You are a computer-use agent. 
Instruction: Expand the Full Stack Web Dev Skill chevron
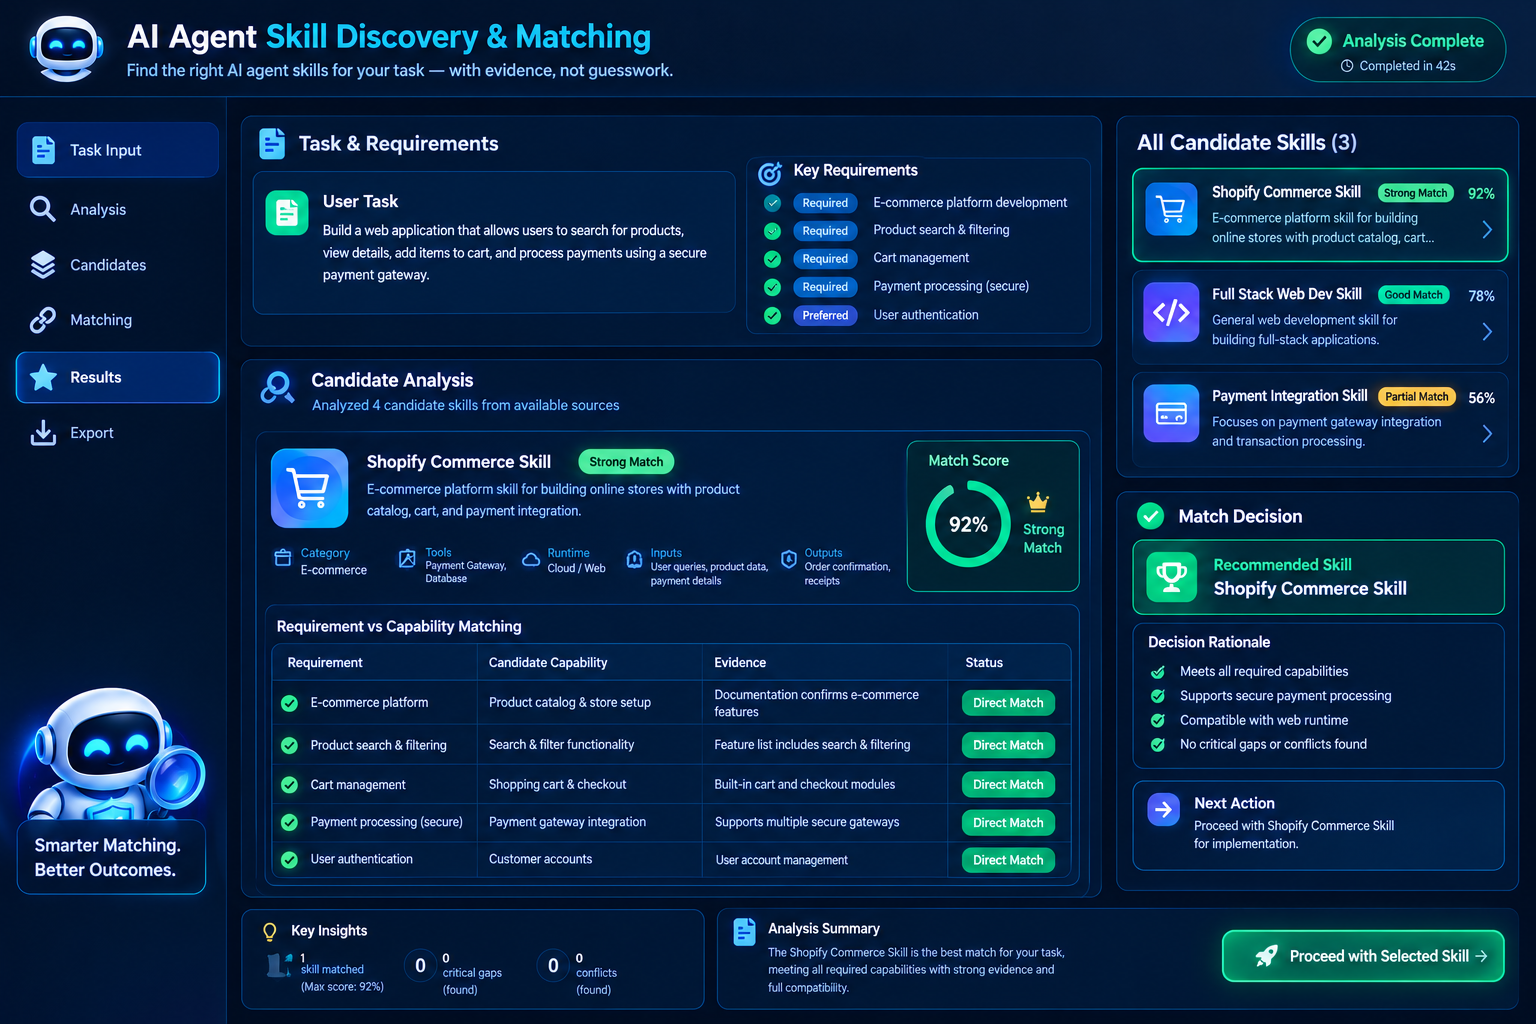pos(1487,331)
